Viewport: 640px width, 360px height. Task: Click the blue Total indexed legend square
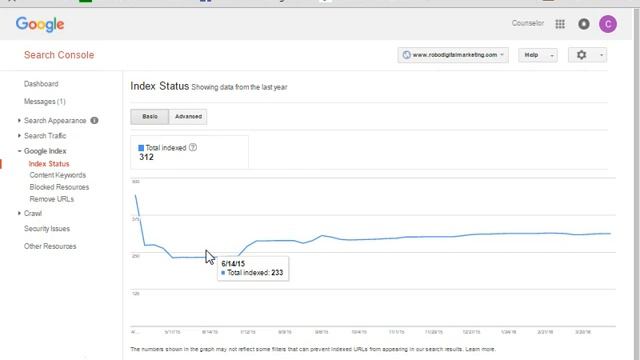(x=141, y=148)
